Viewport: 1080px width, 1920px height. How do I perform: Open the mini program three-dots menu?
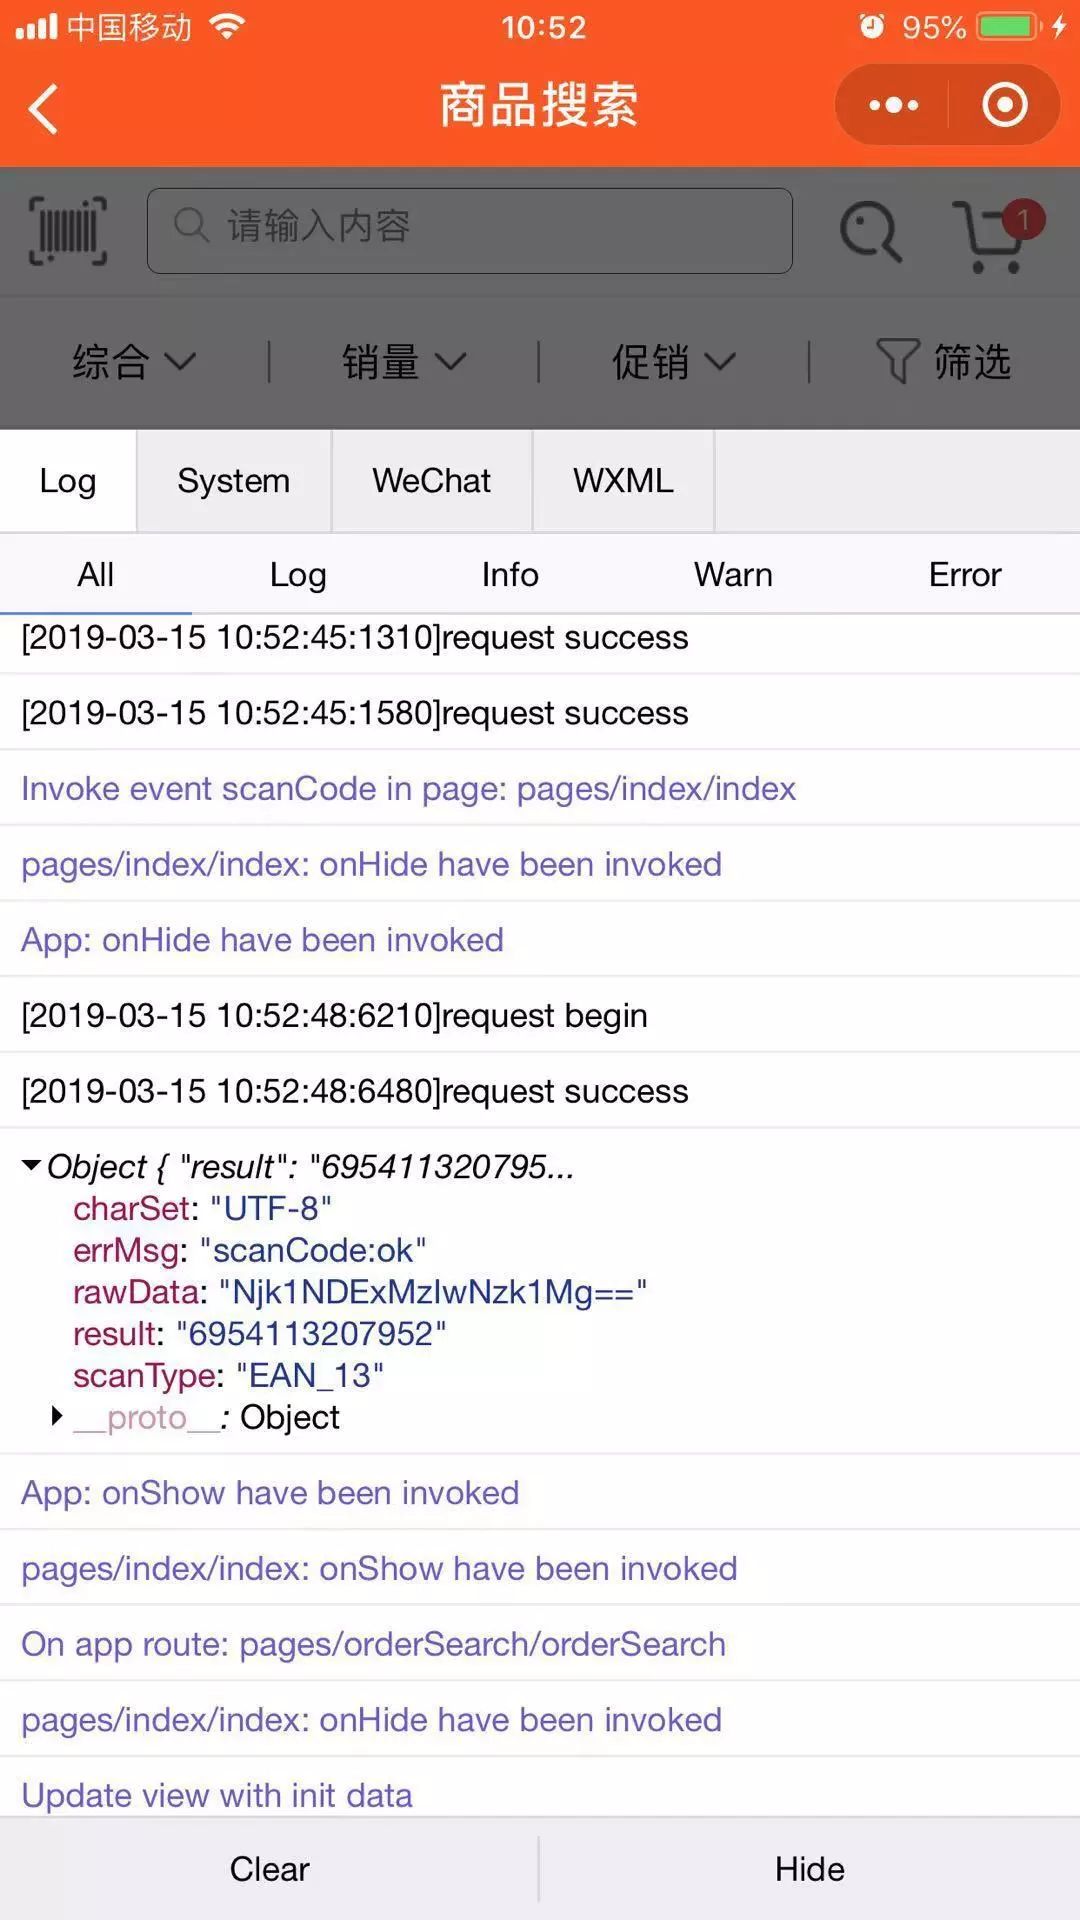(893, 105)
